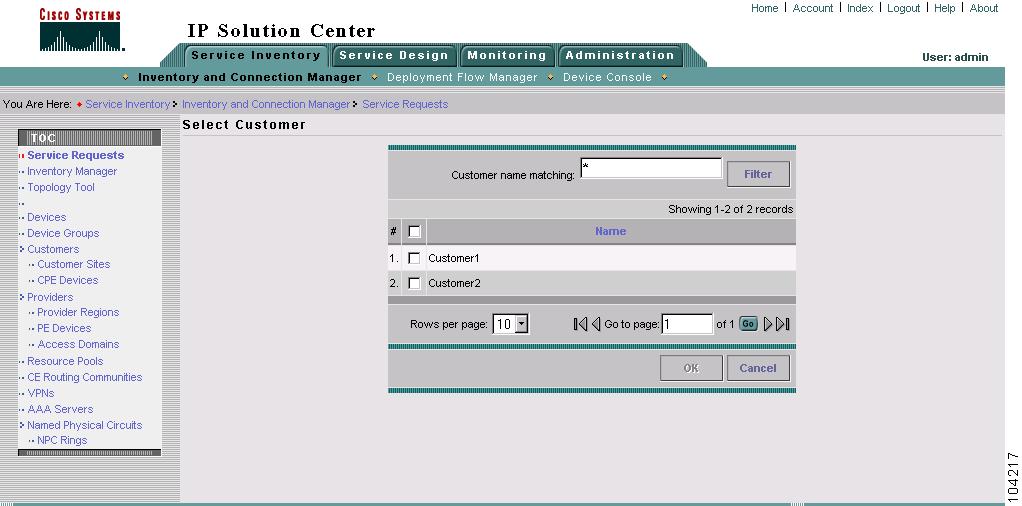The image size is (1022, 506).
Task: Open Providers in the TOC
Action: pyautogui.click(x=50, y=297)
